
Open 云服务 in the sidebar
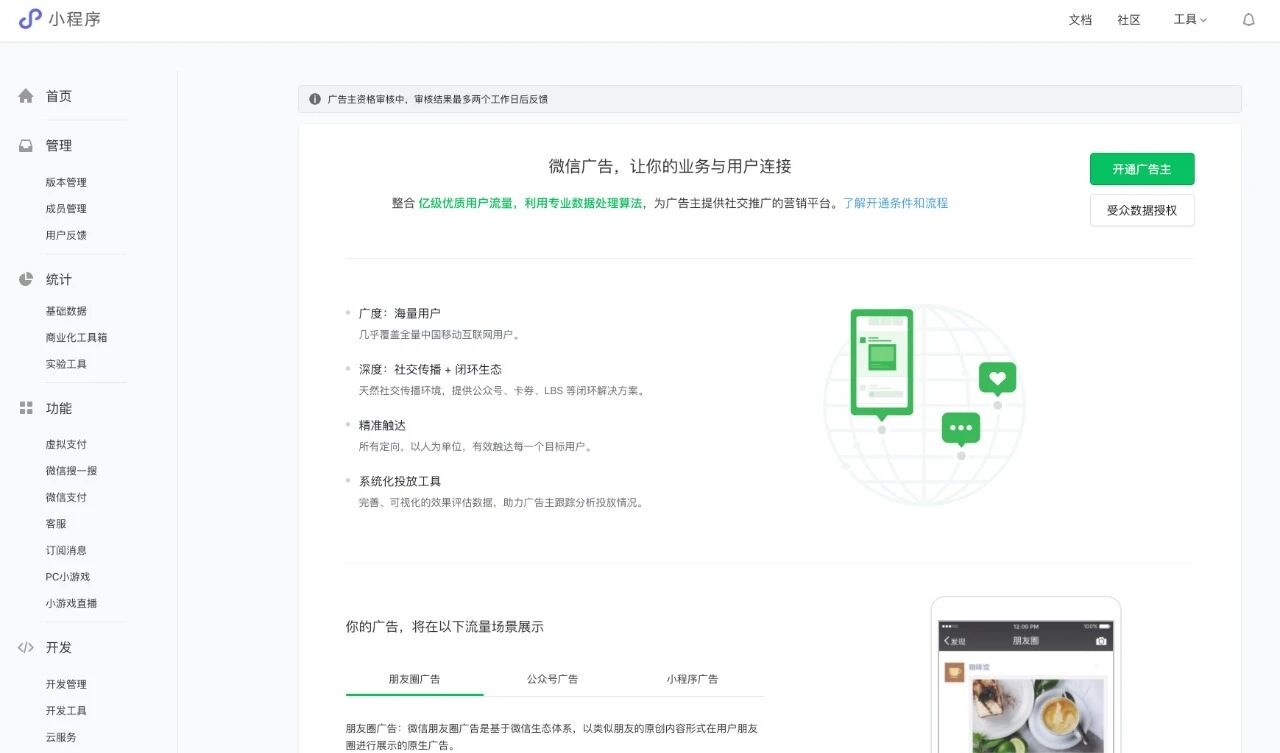pos(61,737)
